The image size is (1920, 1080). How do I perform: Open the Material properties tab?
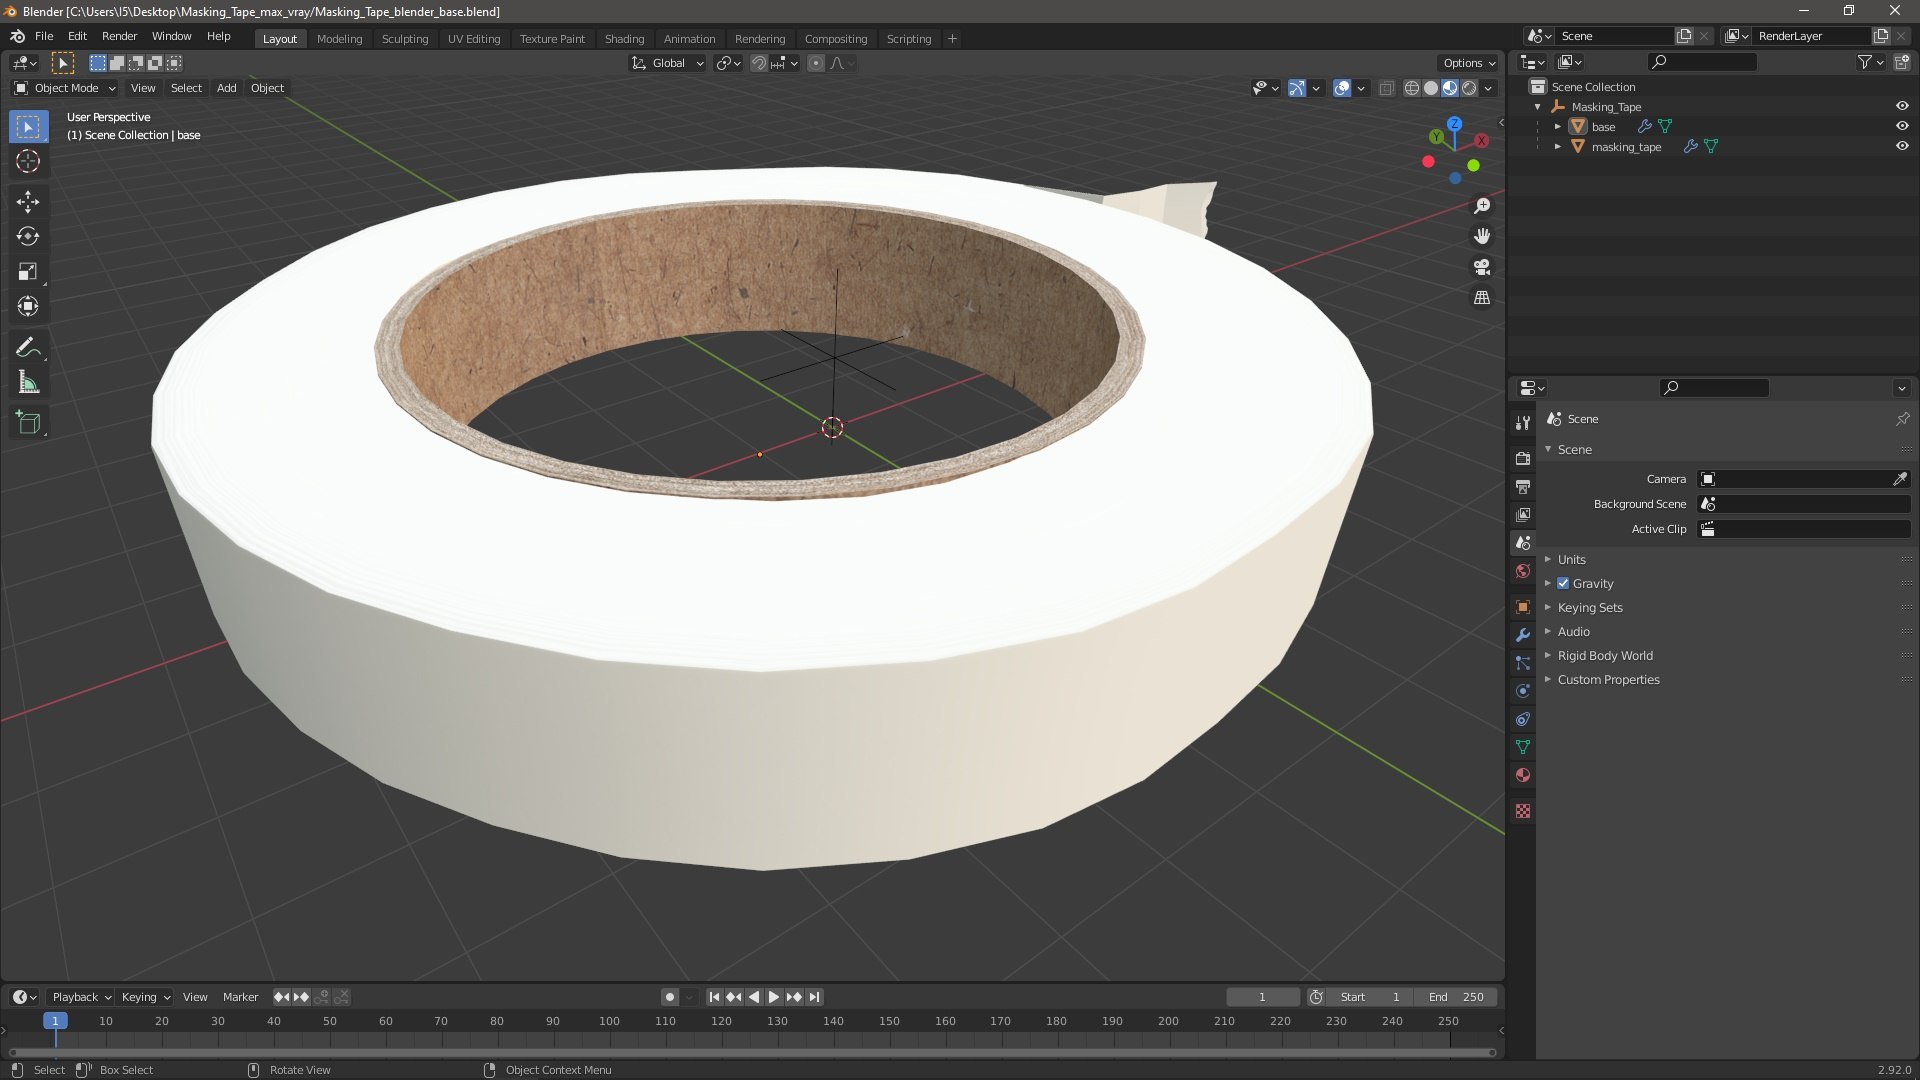click(1523, 775)
